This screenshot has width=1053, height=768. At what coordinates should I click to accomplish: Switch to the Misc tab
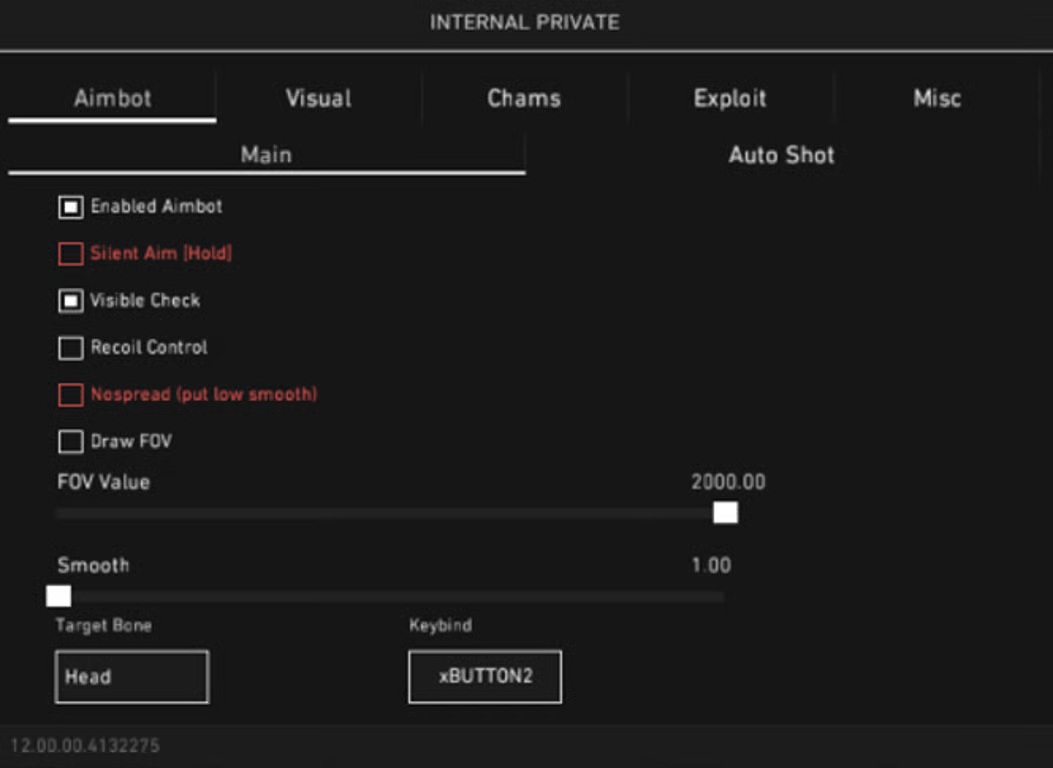pos(938,97)
